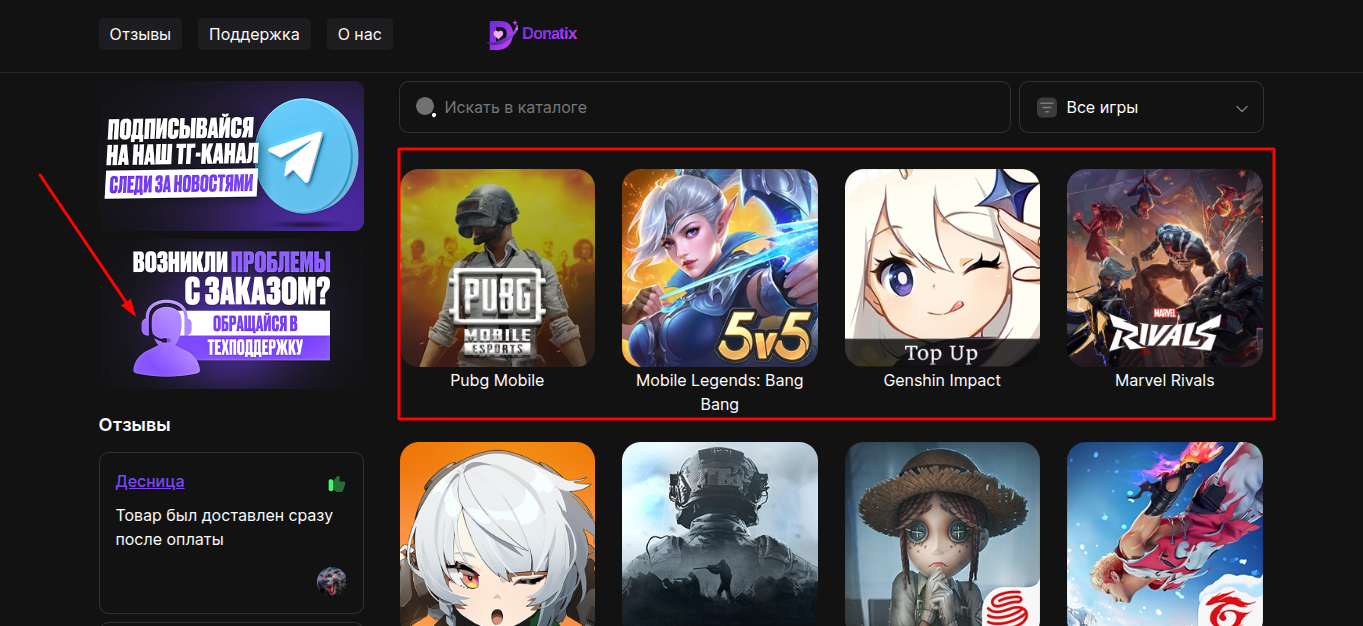Open the white-haired anime girl game cover
1363x626 pixels.
497,534
